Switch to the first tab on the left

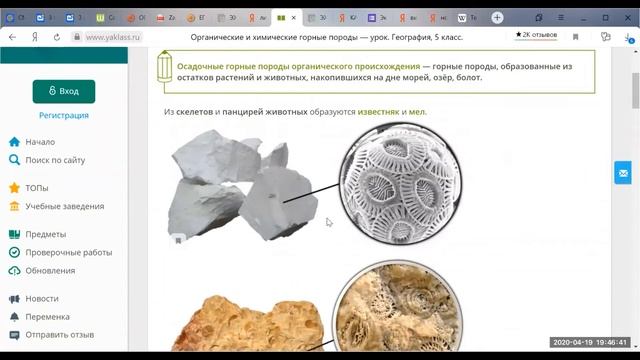(x=16, y=18)
